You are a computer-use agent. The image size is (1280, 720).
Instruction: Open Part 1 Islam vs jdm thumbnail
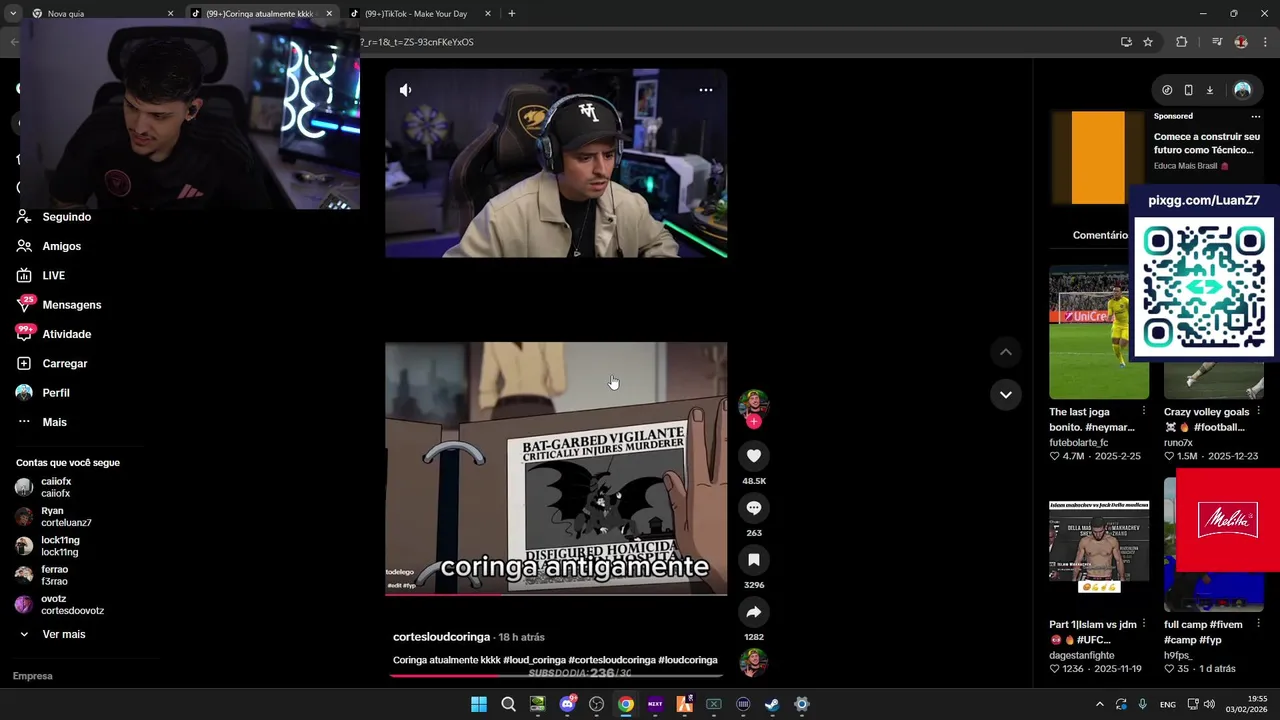coord(1099,545)
